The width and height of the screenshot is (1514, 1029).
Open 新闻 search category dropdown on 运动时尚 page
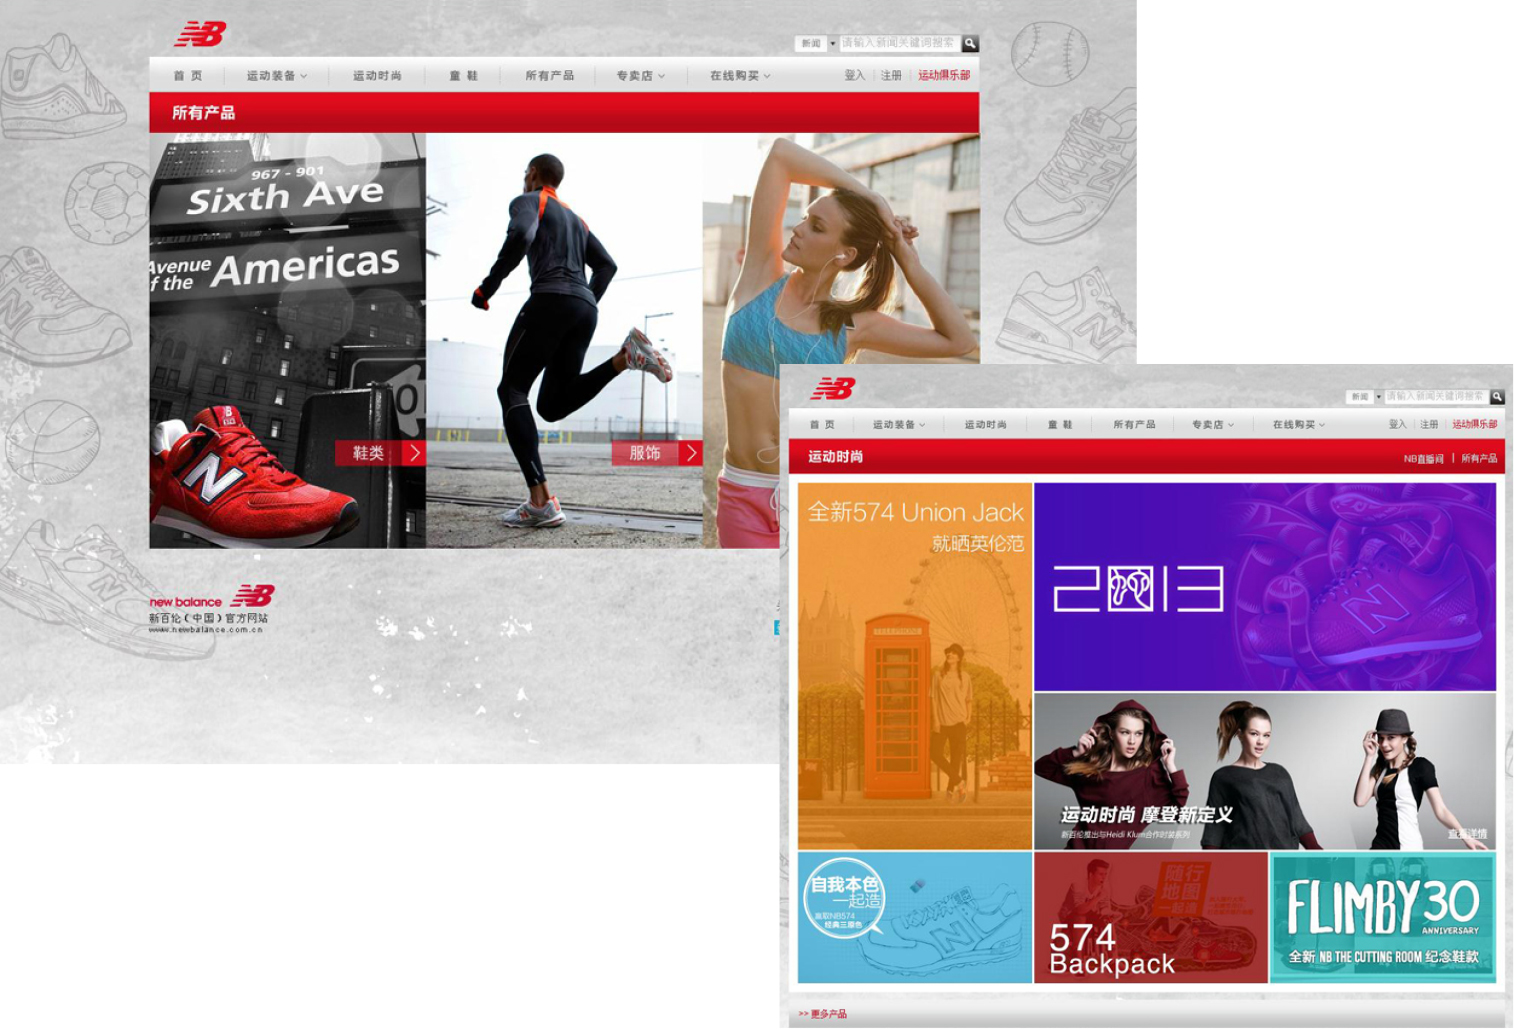pos(1364,397)
